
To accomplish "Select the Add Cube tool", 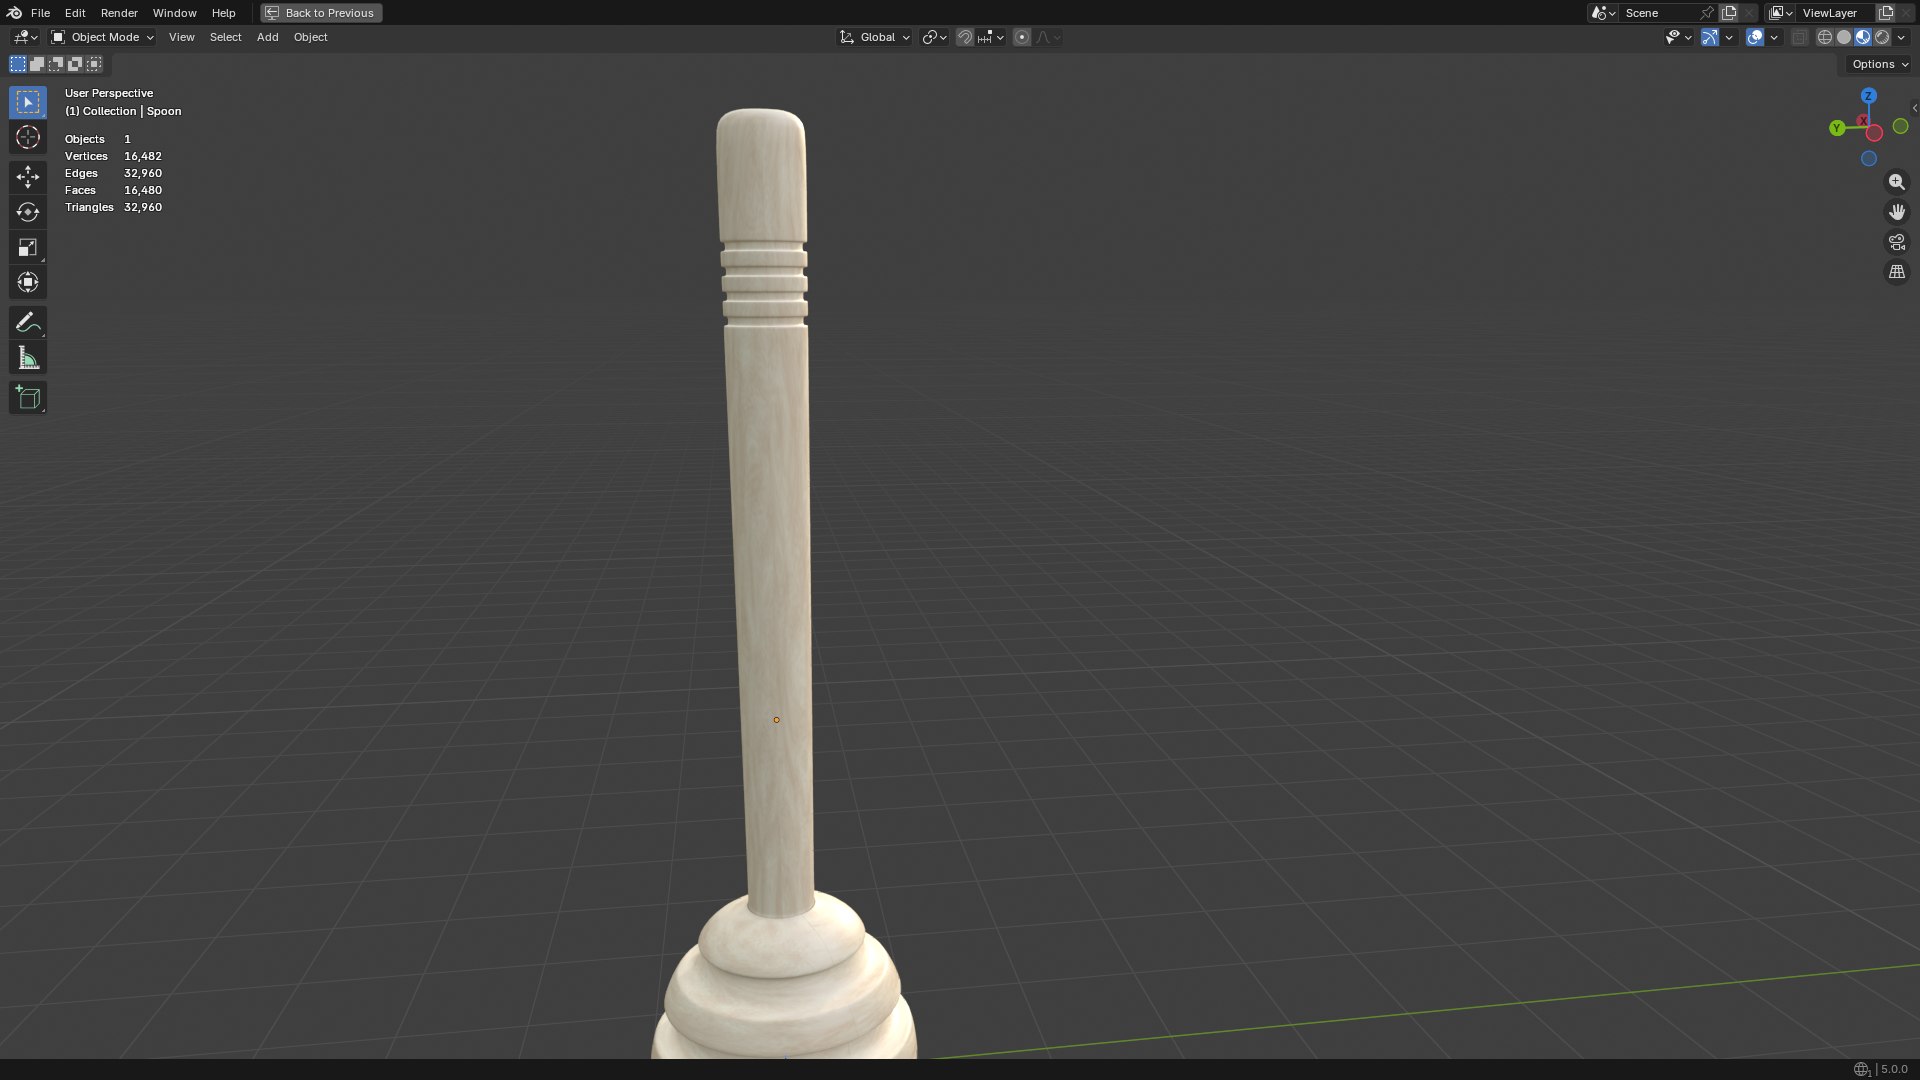I will pyautogui.click(x=28, y=398).
